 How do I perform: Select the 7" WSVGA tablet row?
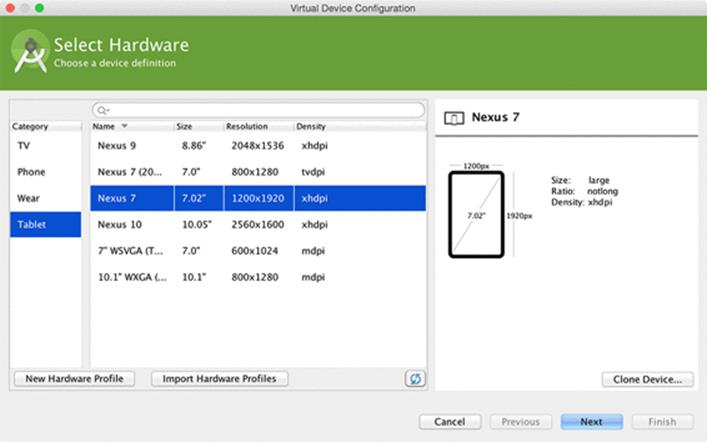pyautogui.click(x=258, y=250)
